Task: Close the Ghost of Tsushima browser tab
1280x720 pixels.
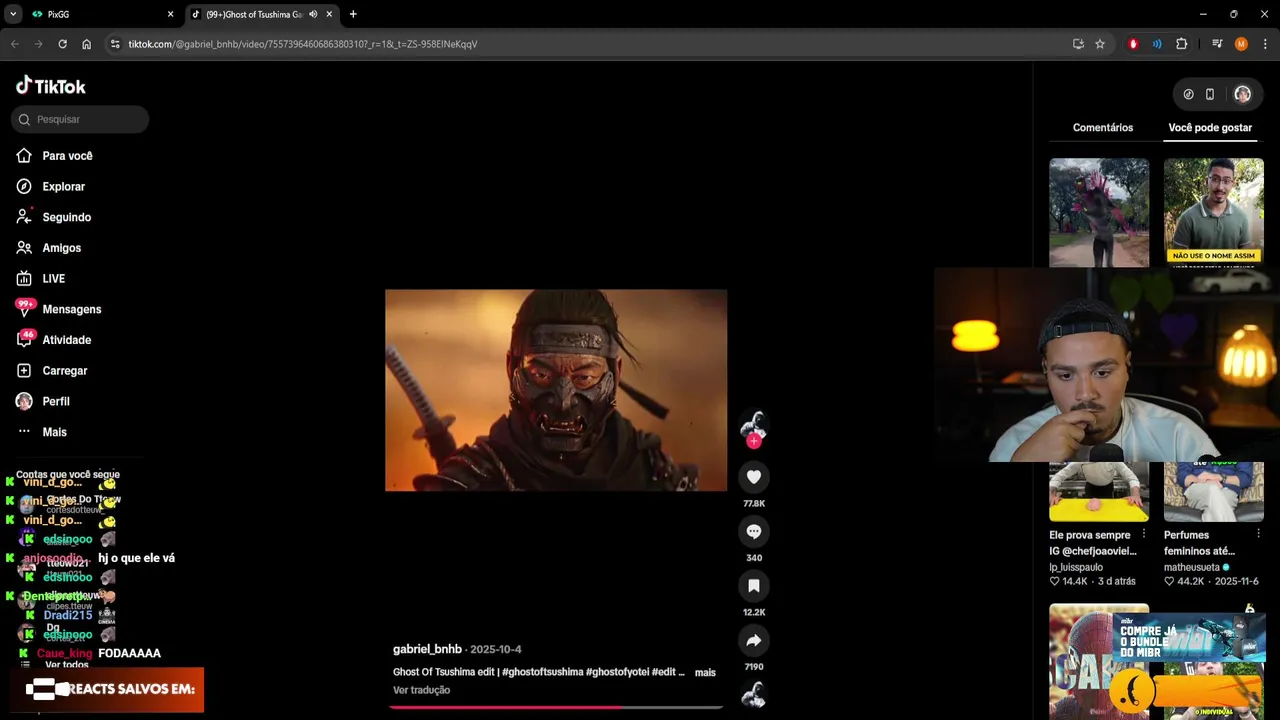Action: 329,14
